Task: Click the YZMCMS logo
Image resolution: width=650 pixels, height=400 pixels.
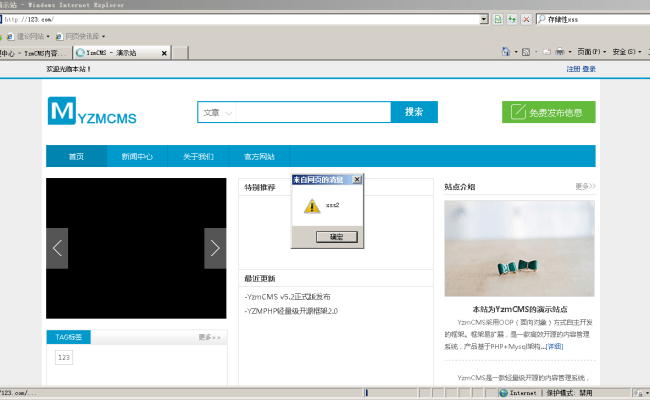Action: pos(92,111)
